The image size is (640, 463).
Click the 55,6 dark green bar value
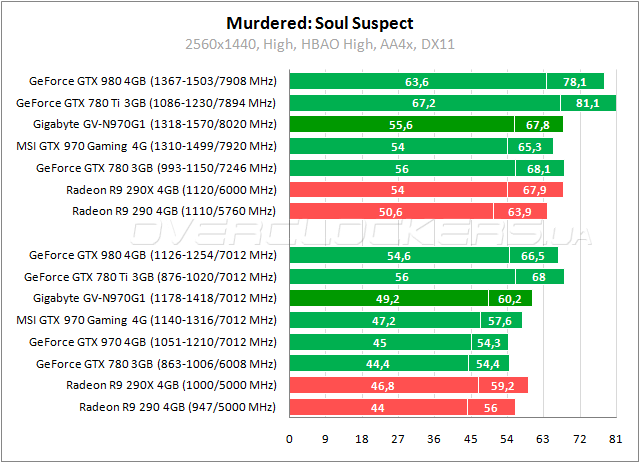(x=401, y=125)
